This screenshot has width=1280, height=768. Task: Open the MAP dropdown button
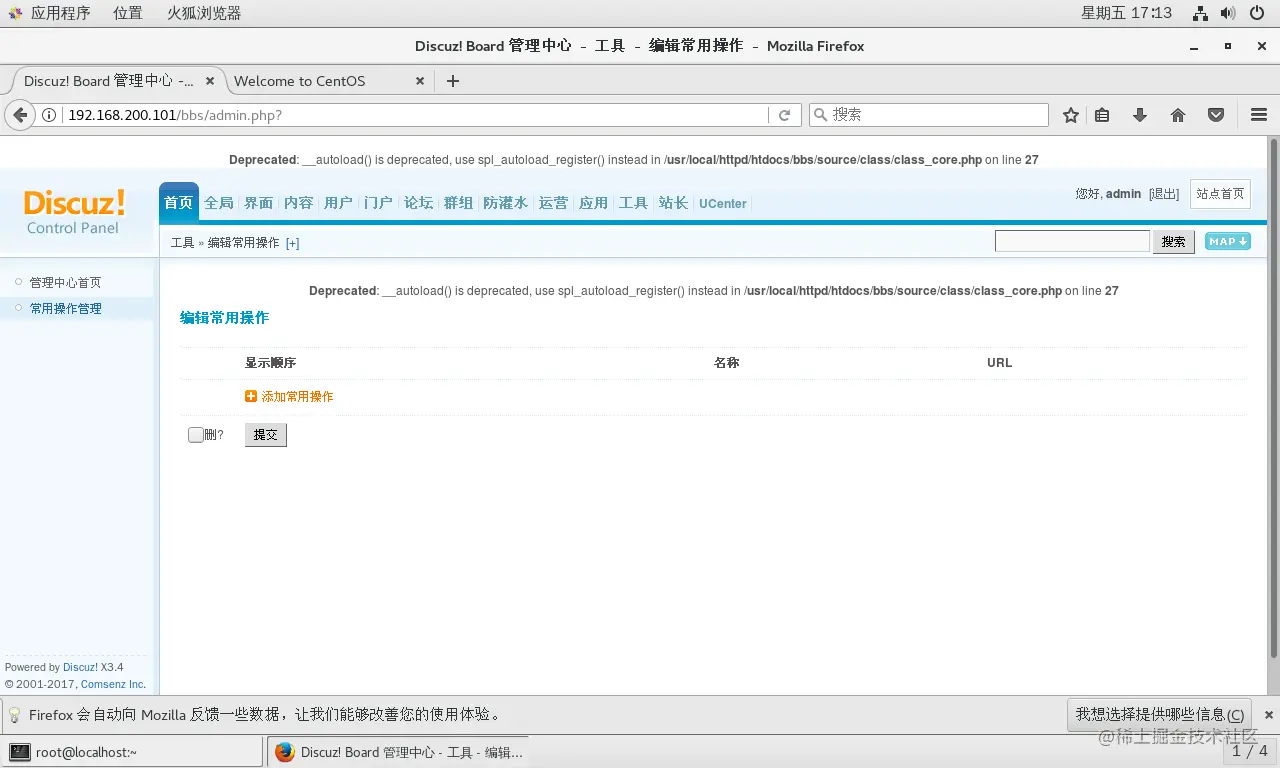(1228, 241)
